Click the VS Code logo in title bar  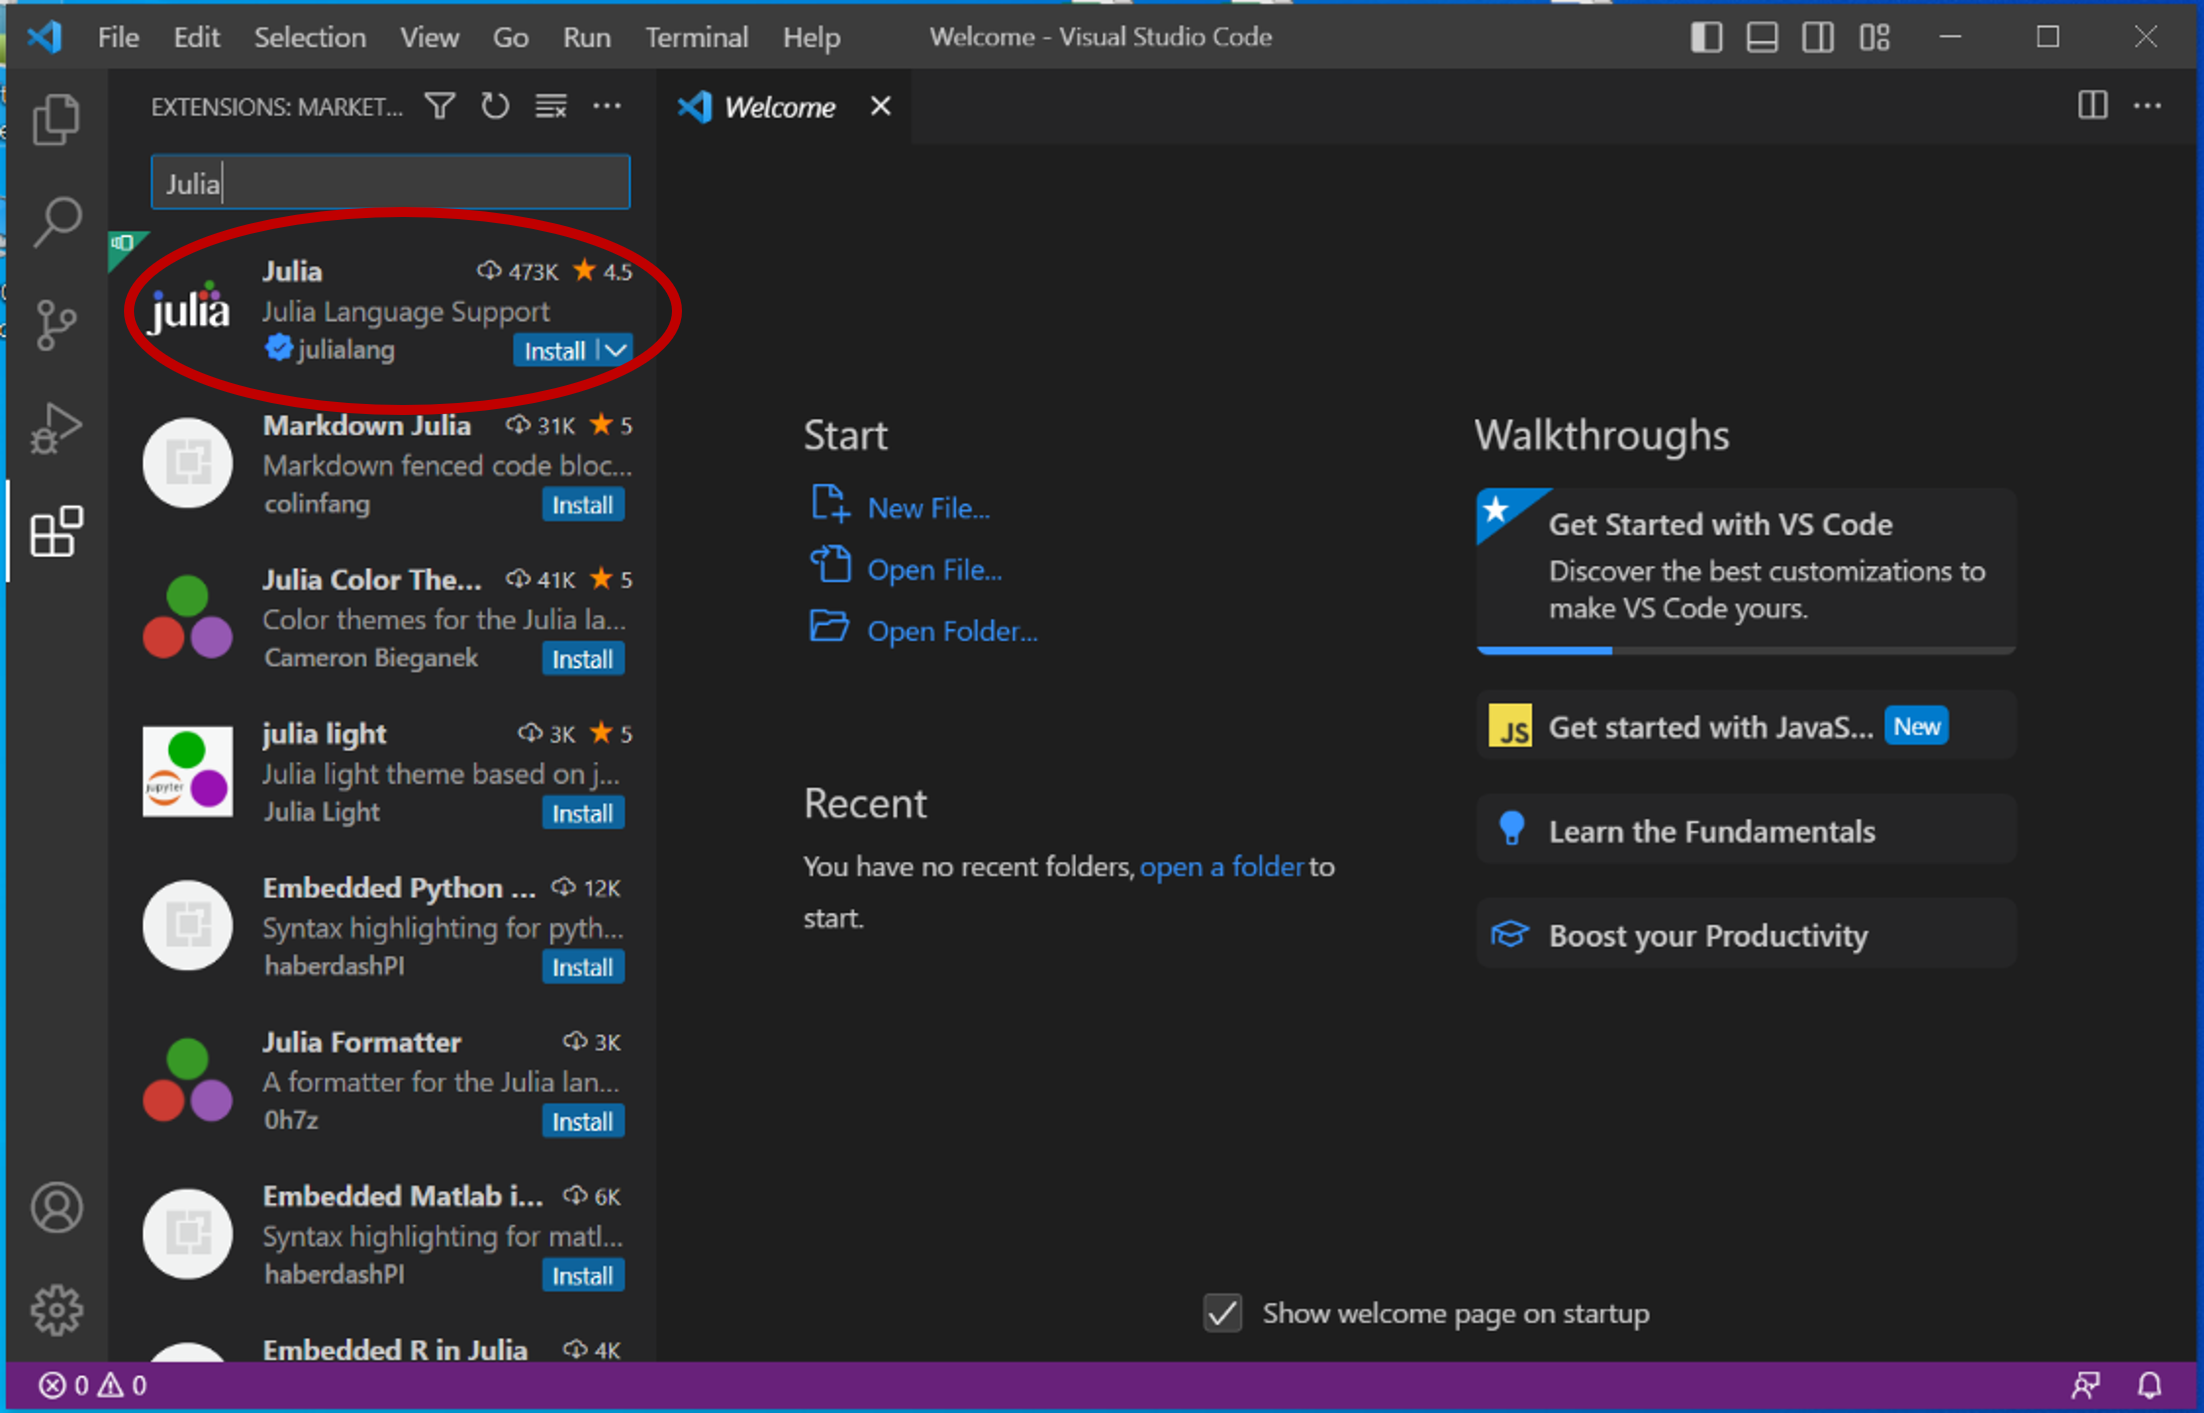point(45,38)
